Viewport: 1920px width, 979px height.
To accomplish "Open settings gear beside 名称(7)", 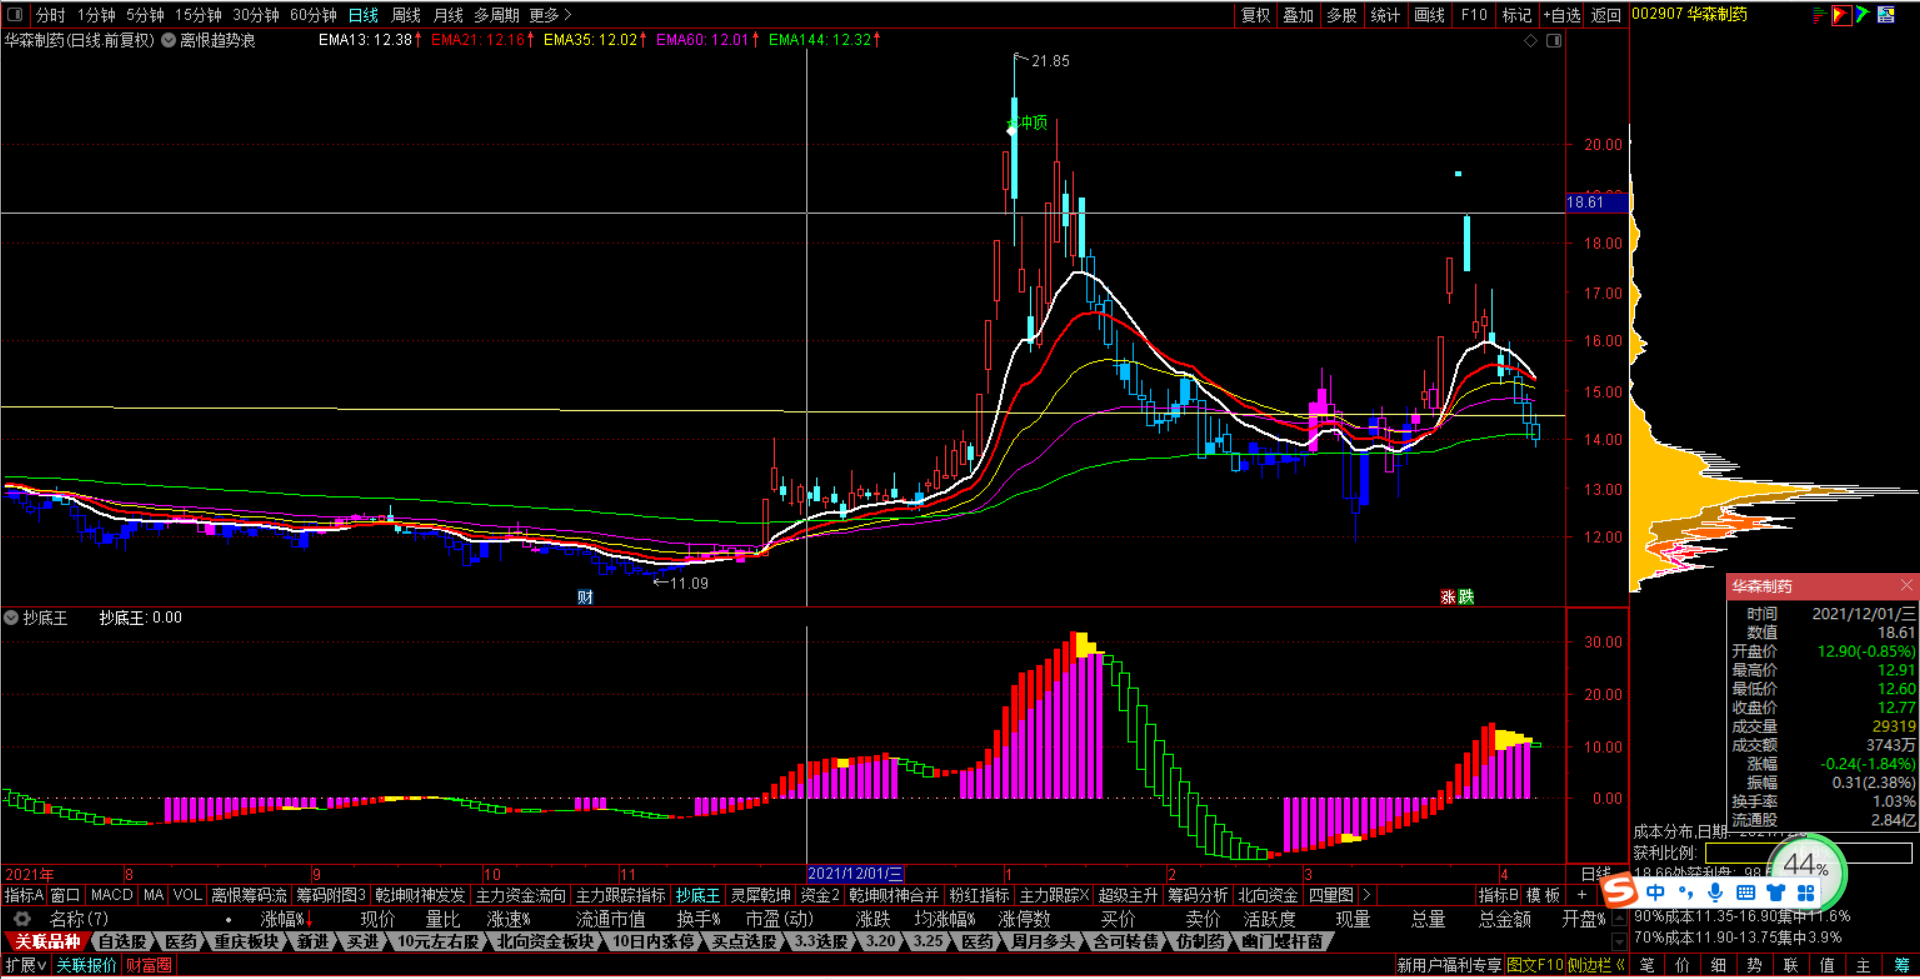I will (22, 919).
